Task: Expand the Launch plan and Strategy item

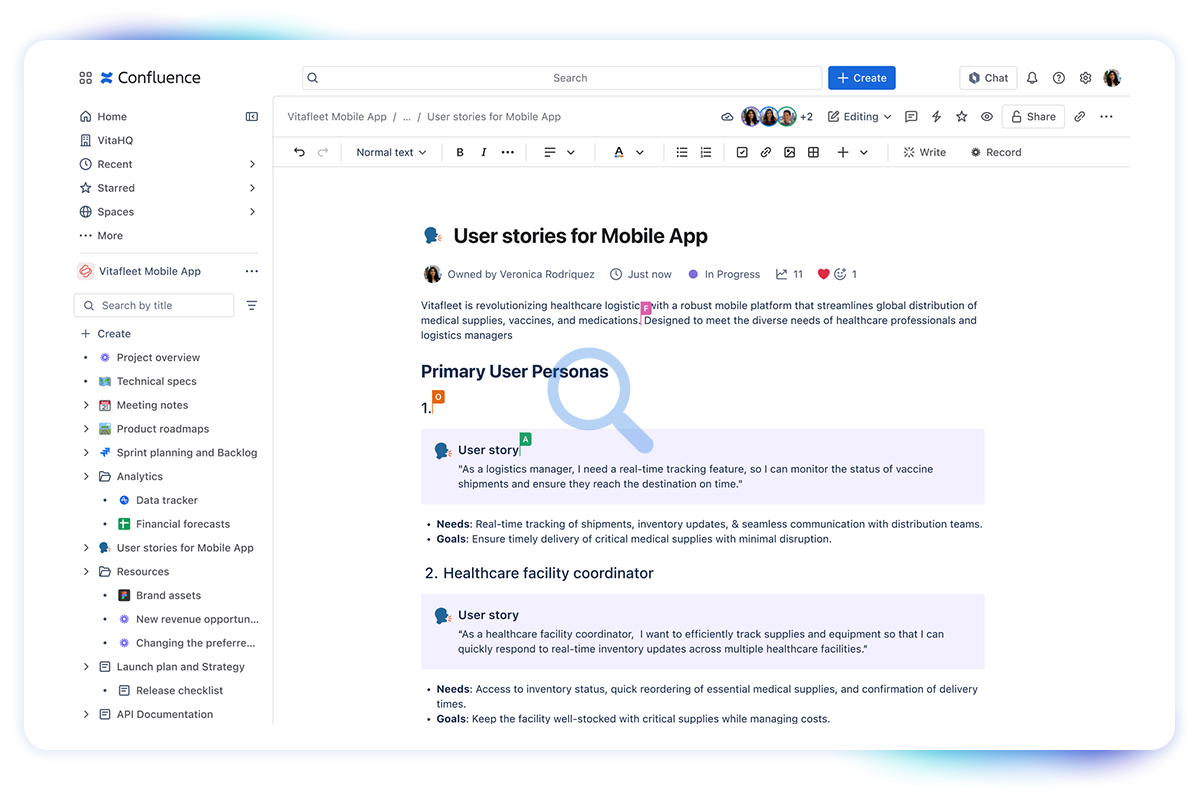Action: click(86, 667)
